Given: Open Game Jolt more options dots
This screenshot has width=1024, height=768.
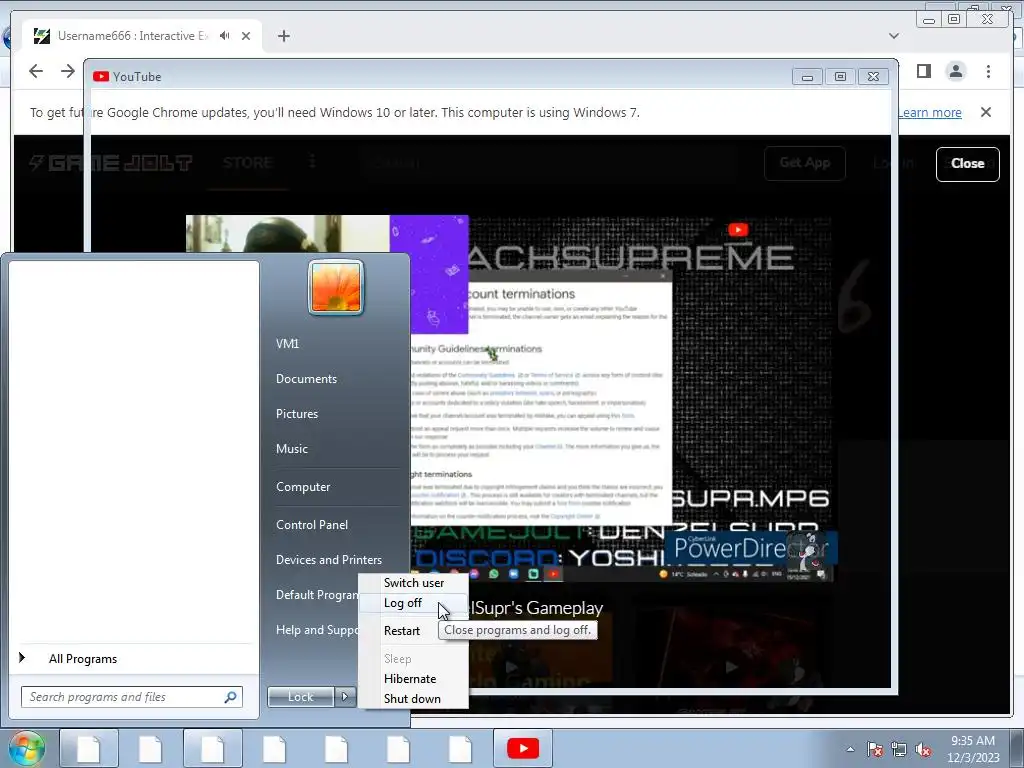Looking at the screenshot, I should (312, 162).
